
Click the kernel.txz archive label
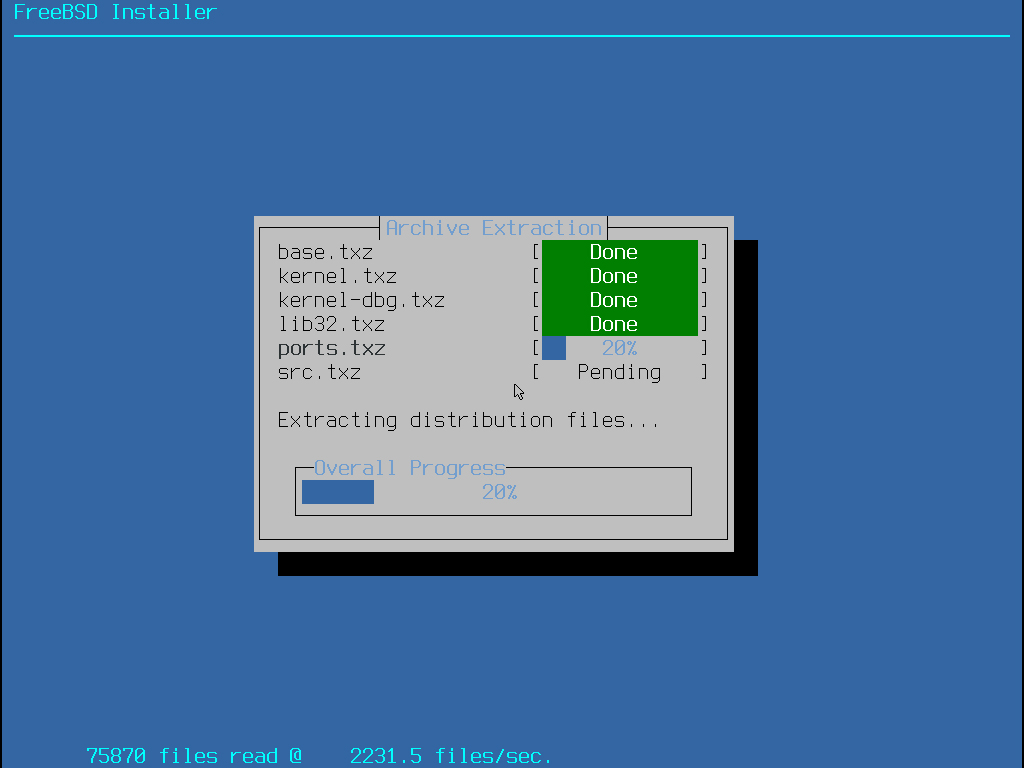click(337, 276)
